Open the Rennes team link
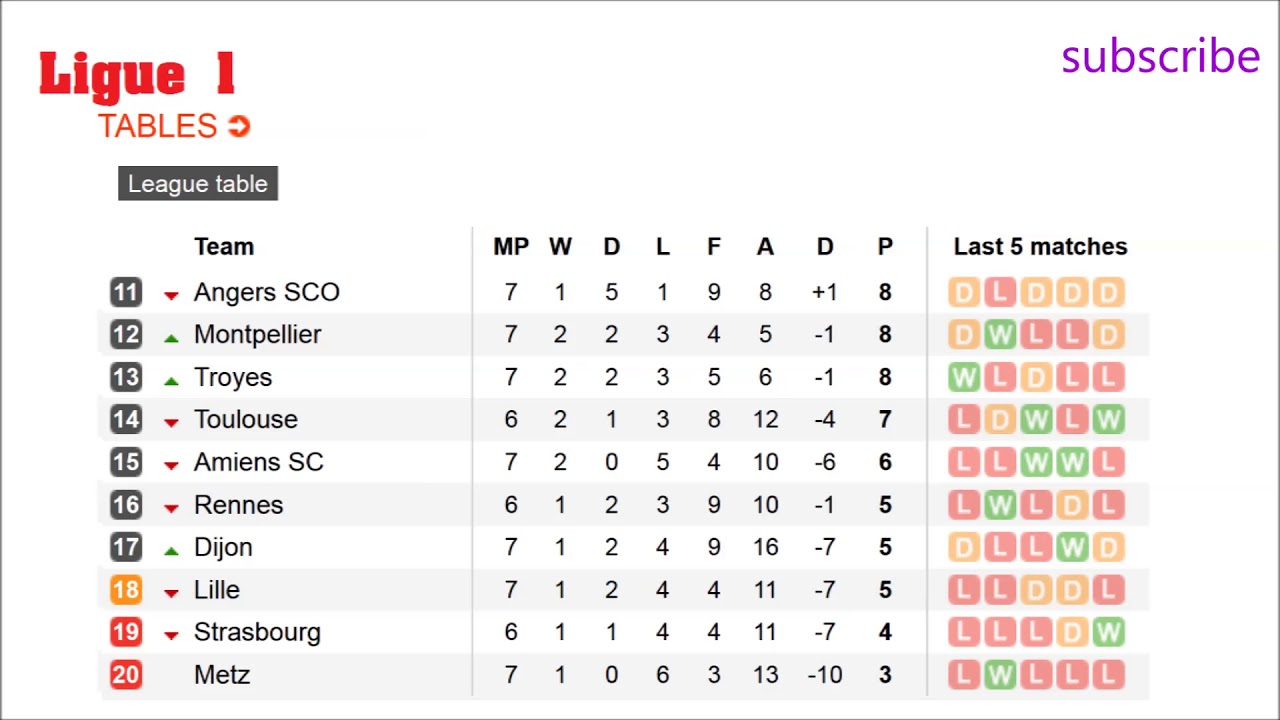 point(238,505)
